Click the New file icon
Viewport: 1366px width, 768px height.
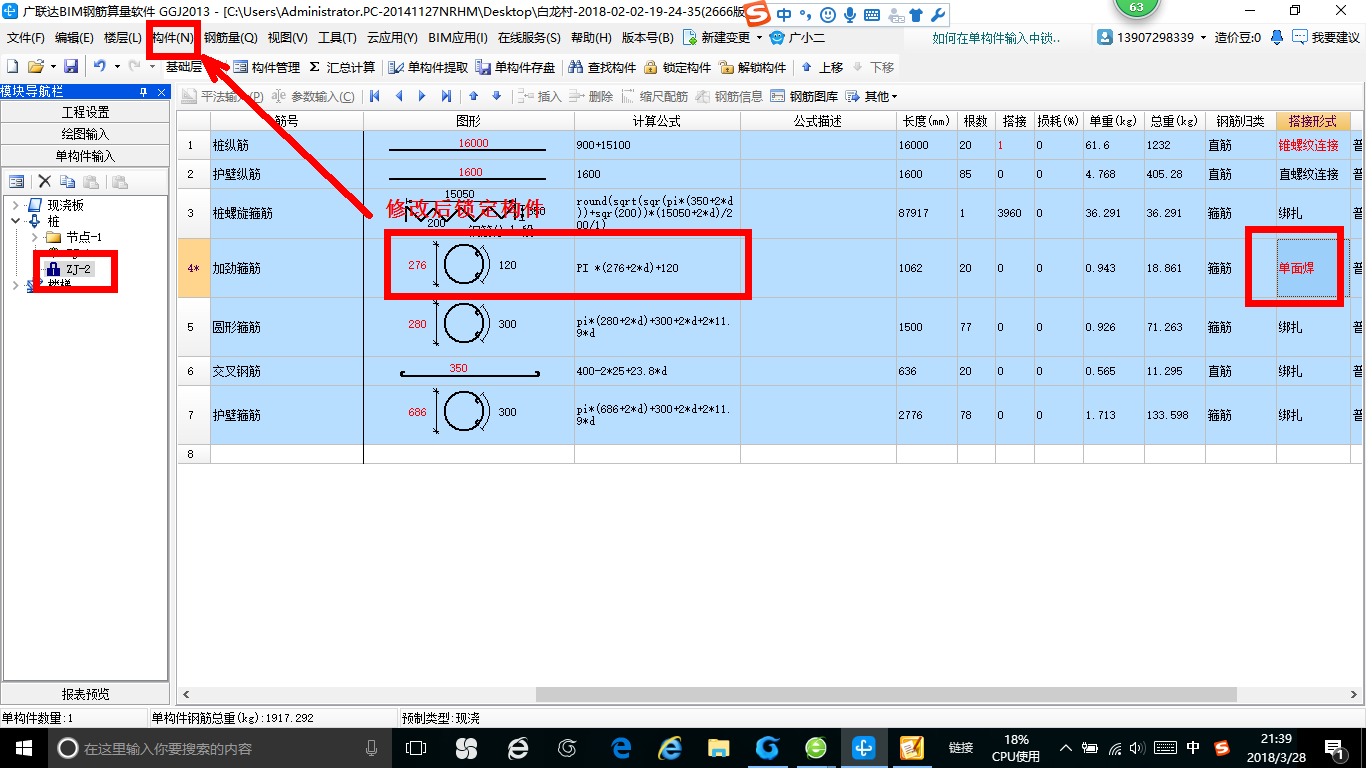[x=12, y=67]
